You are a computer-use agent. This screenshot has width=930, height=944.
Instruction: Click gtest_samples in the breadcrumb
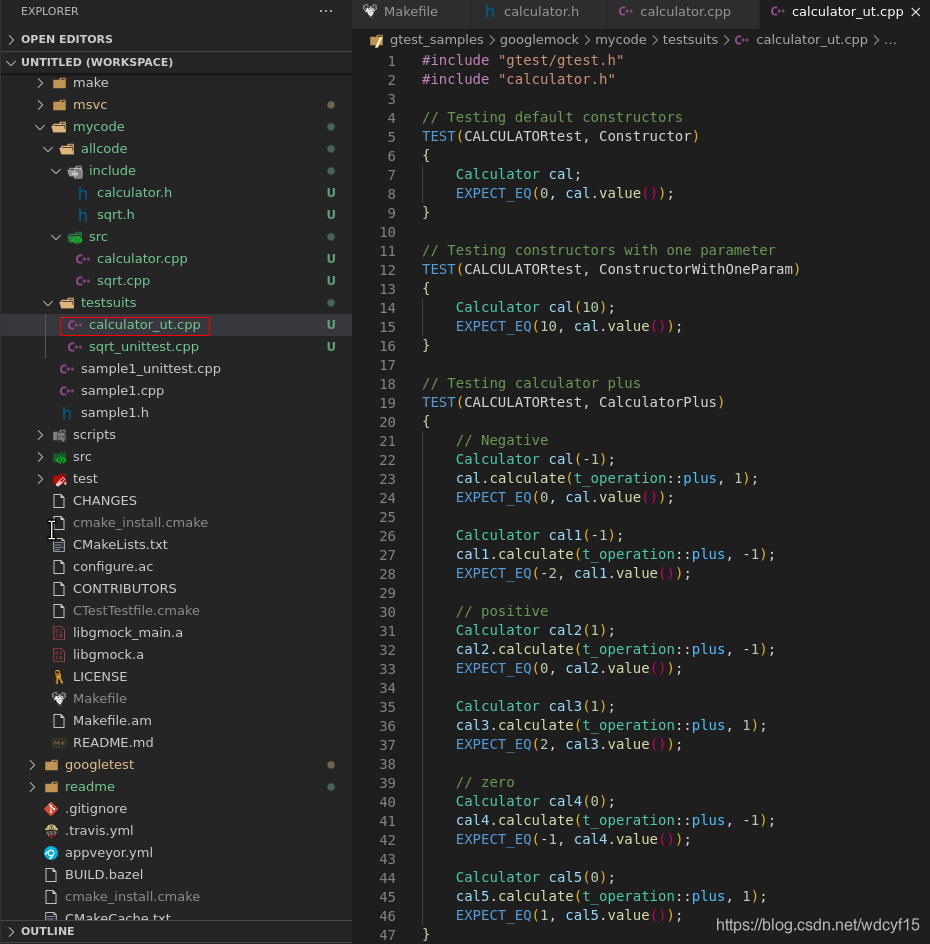[x=436, y=40]
